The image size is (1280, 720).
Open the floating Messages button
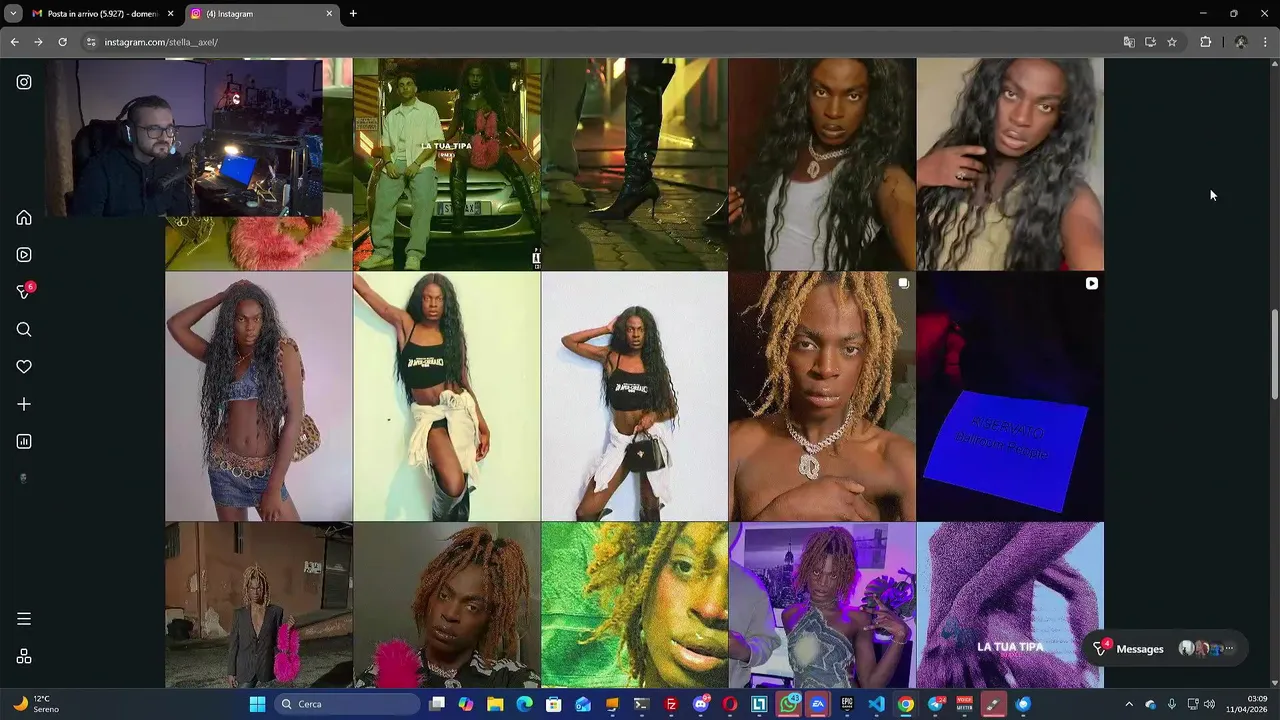tap(1165, 649)
